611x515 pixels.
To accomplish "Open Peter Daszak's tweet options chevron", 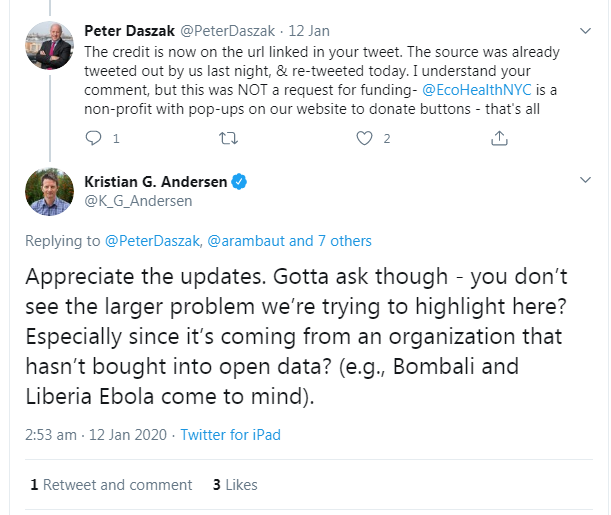I will click(585, 32).
